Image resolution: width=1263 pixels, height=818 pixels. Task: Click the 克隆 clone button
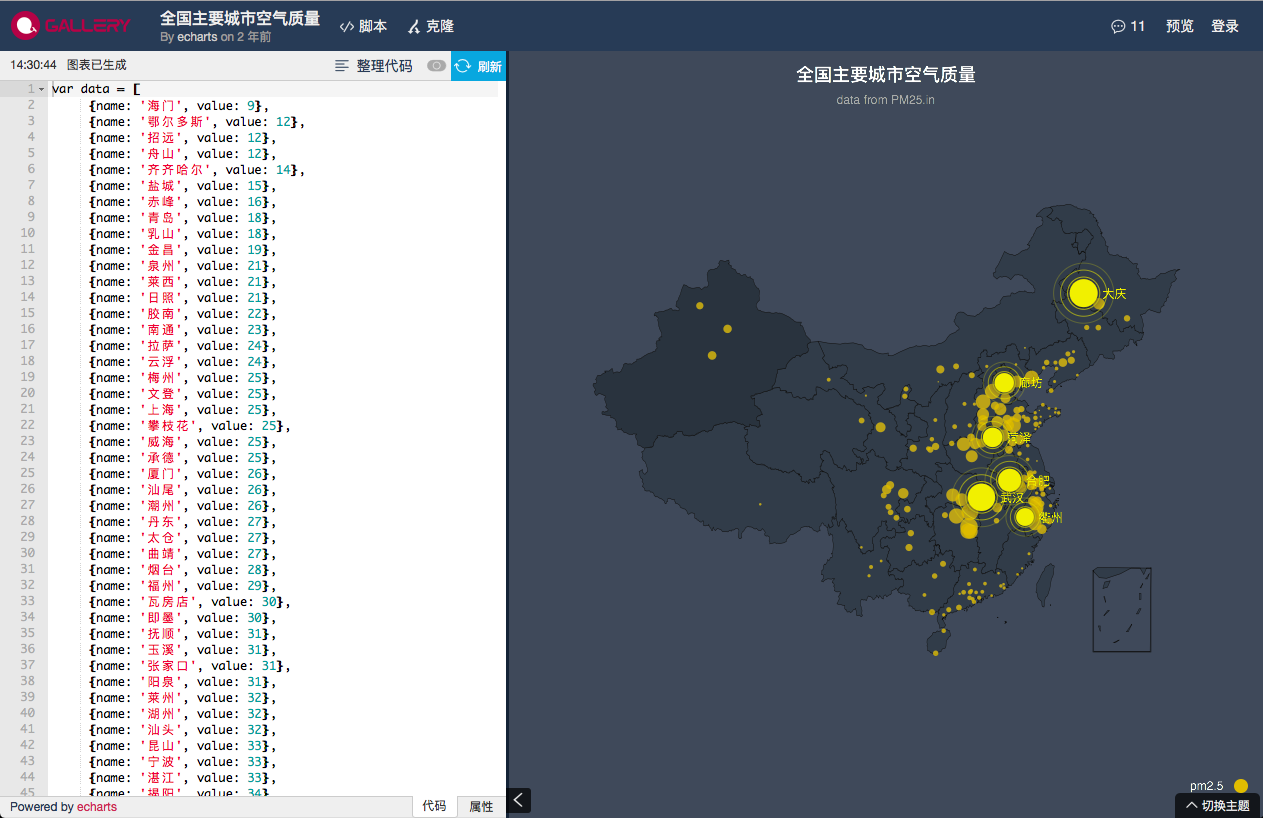pos(430,26)
